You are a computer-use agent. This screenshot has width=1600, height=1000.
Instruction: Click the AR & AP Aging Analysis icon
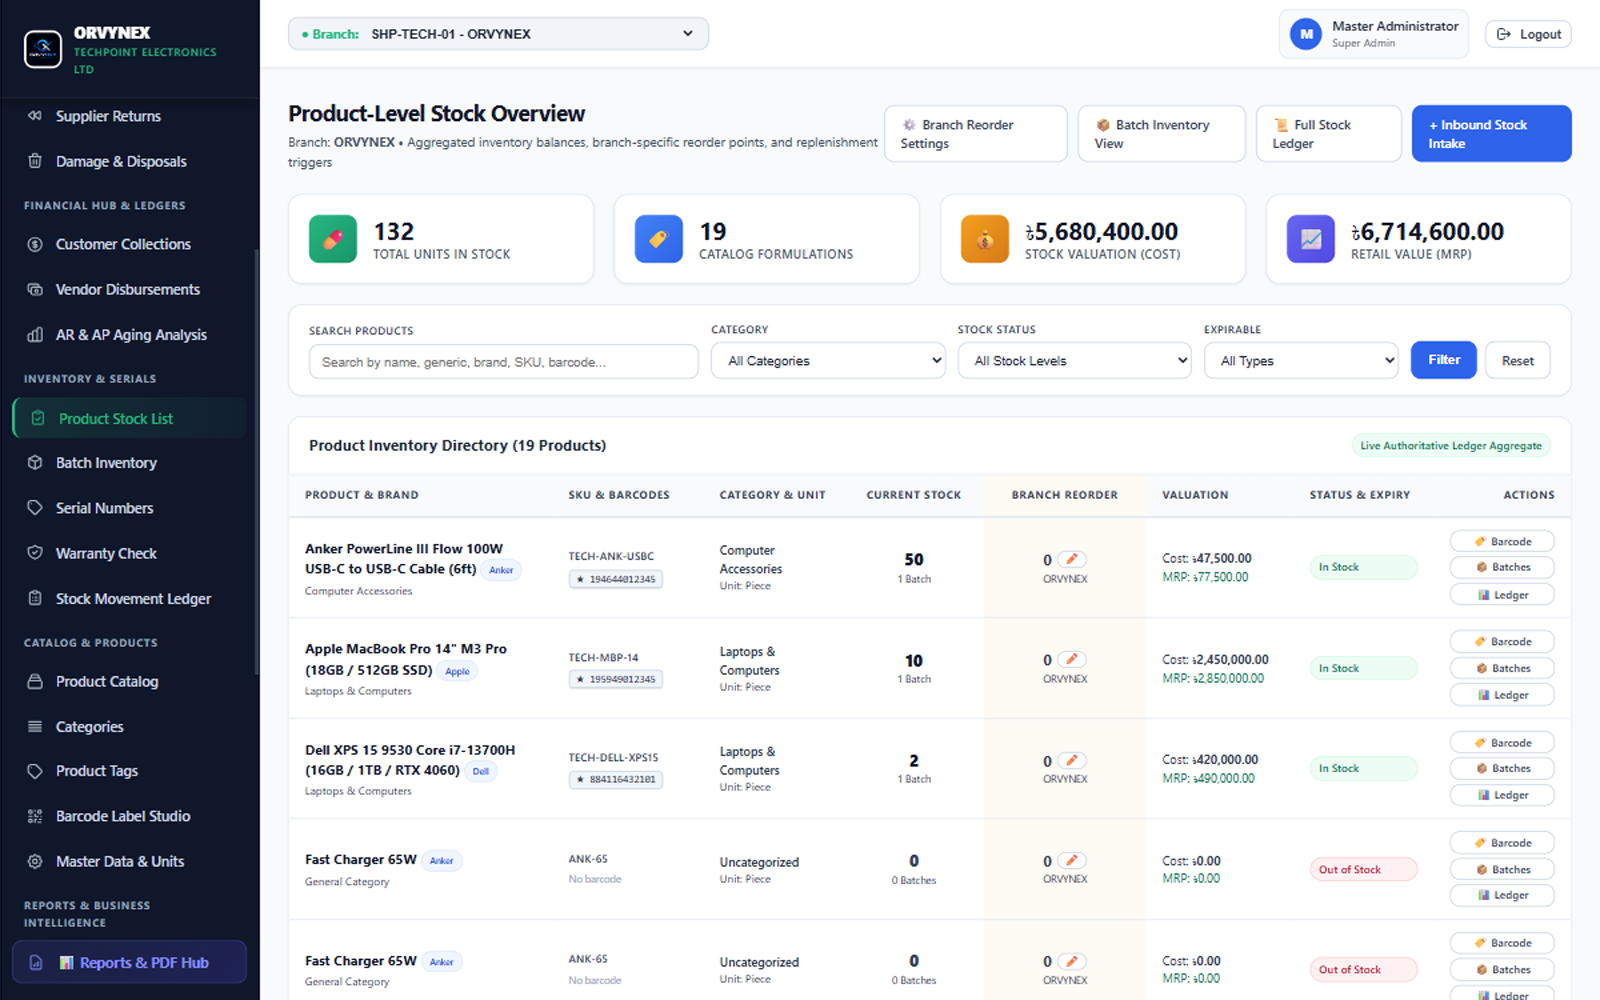pos(35,335)
